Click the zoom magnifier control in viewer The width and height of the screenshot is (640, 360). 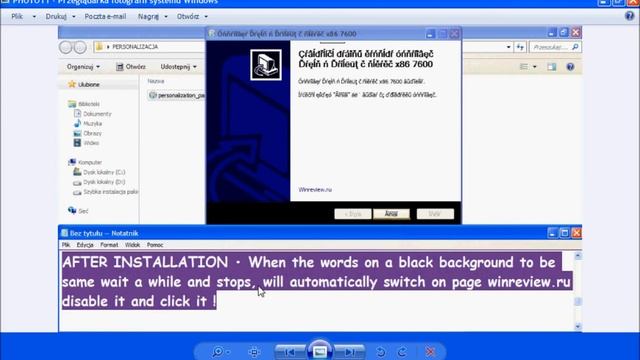coord(221,351)
